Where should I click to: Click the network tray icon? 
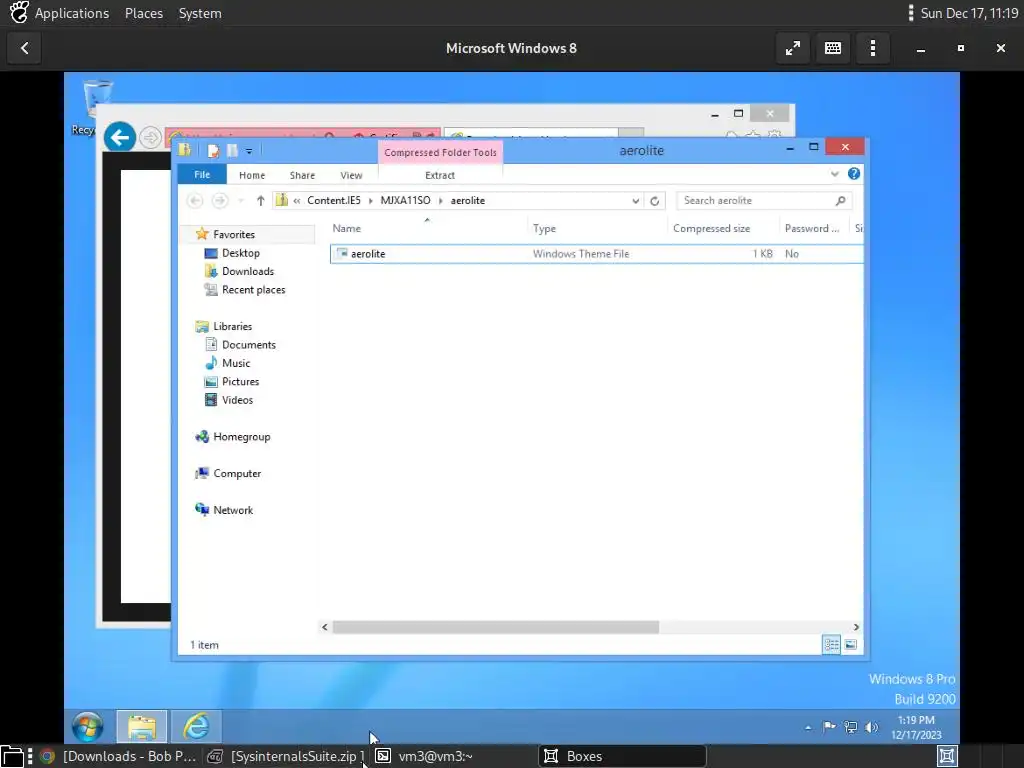coord(850,727)
